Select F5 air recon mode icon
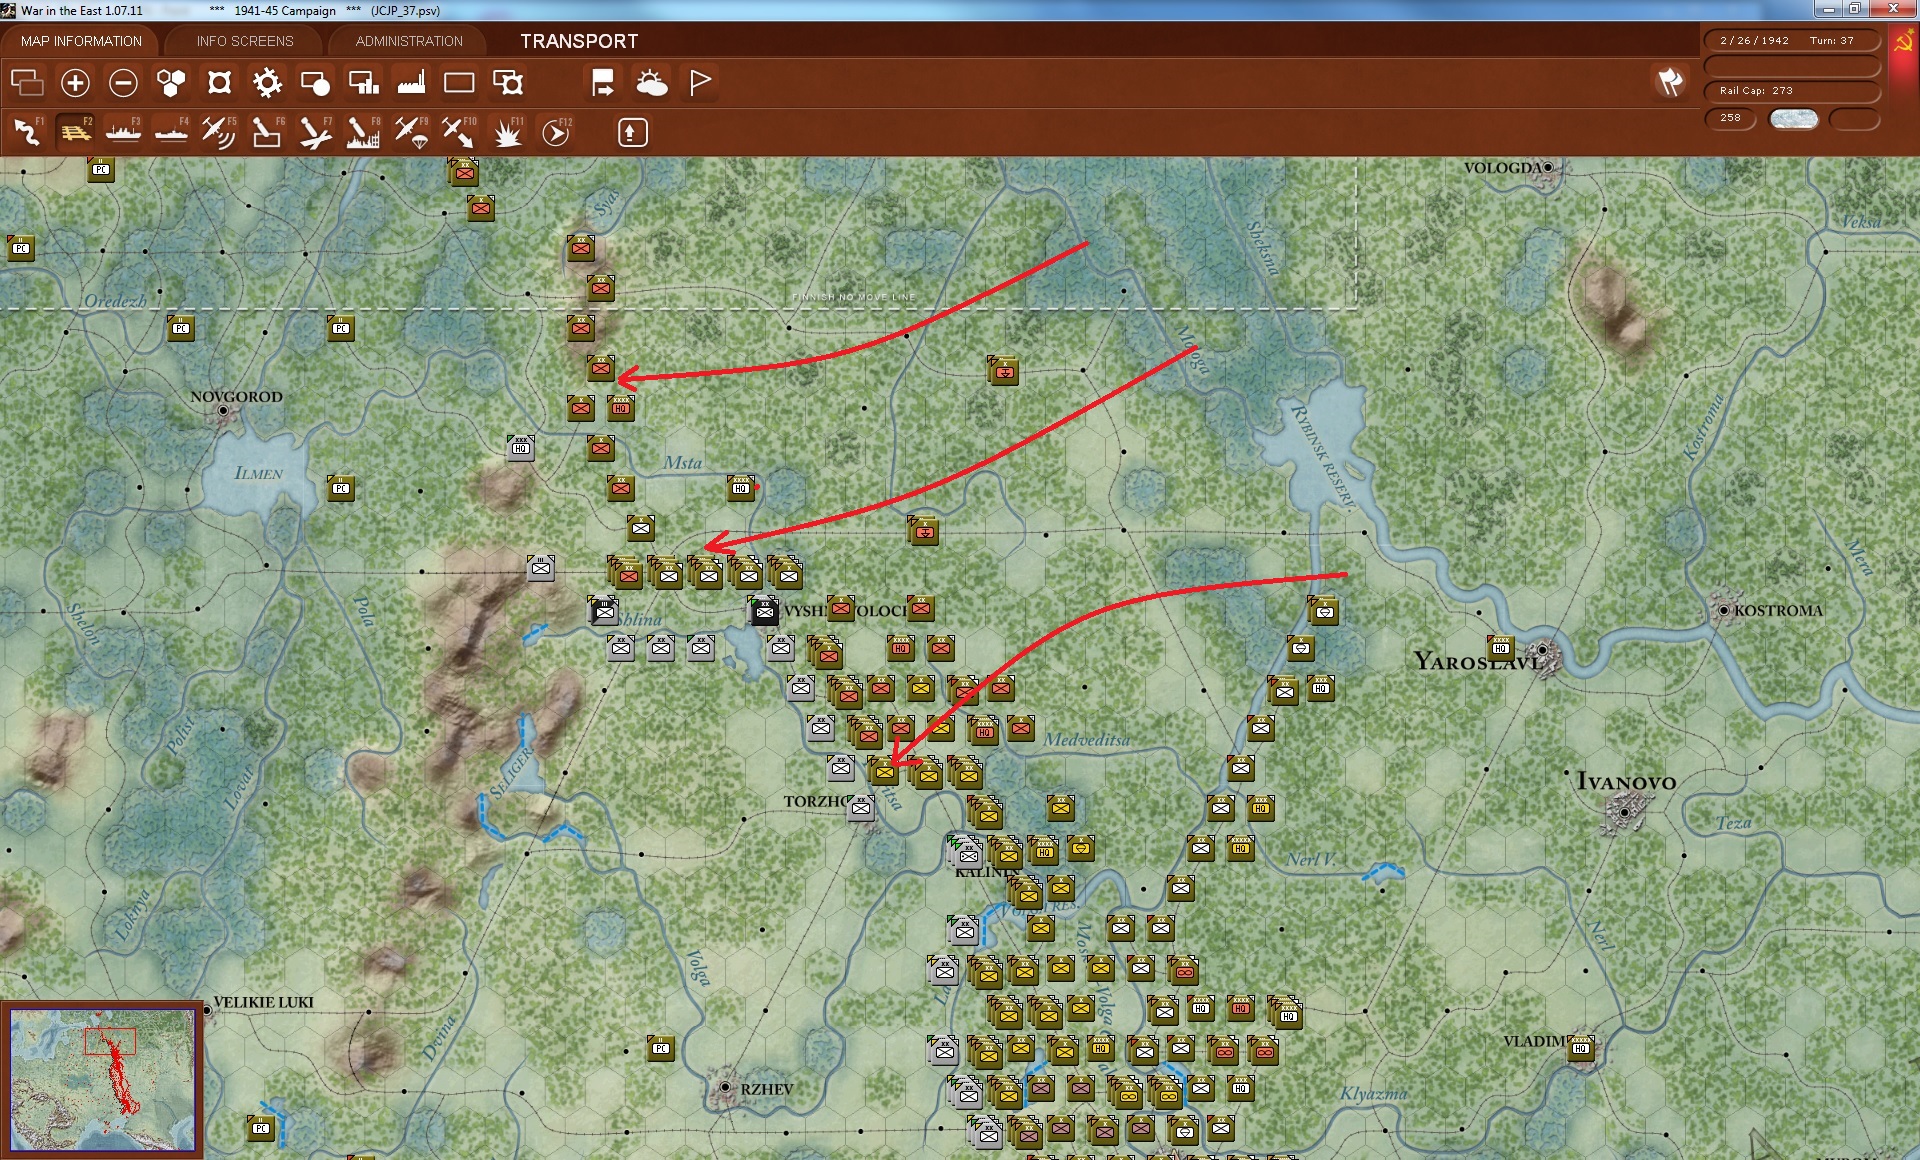Image resolution: width=1920 pixels, height=1160 pixels. (219, 132)
